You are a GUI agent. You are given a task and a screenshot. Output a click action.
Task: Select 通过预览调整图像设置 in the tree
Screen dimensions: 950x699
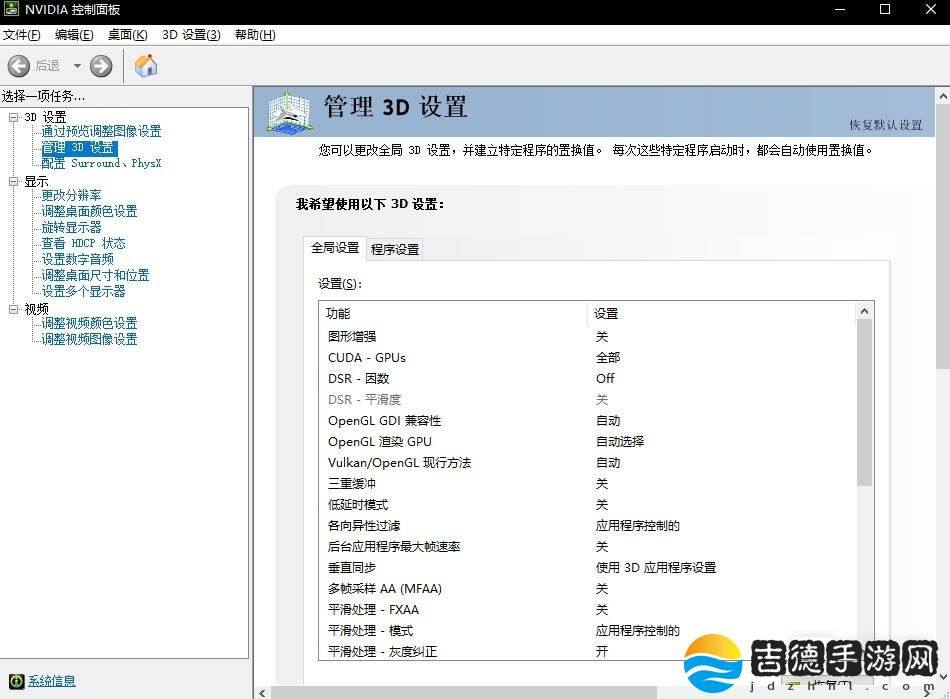tap(101, 131)
